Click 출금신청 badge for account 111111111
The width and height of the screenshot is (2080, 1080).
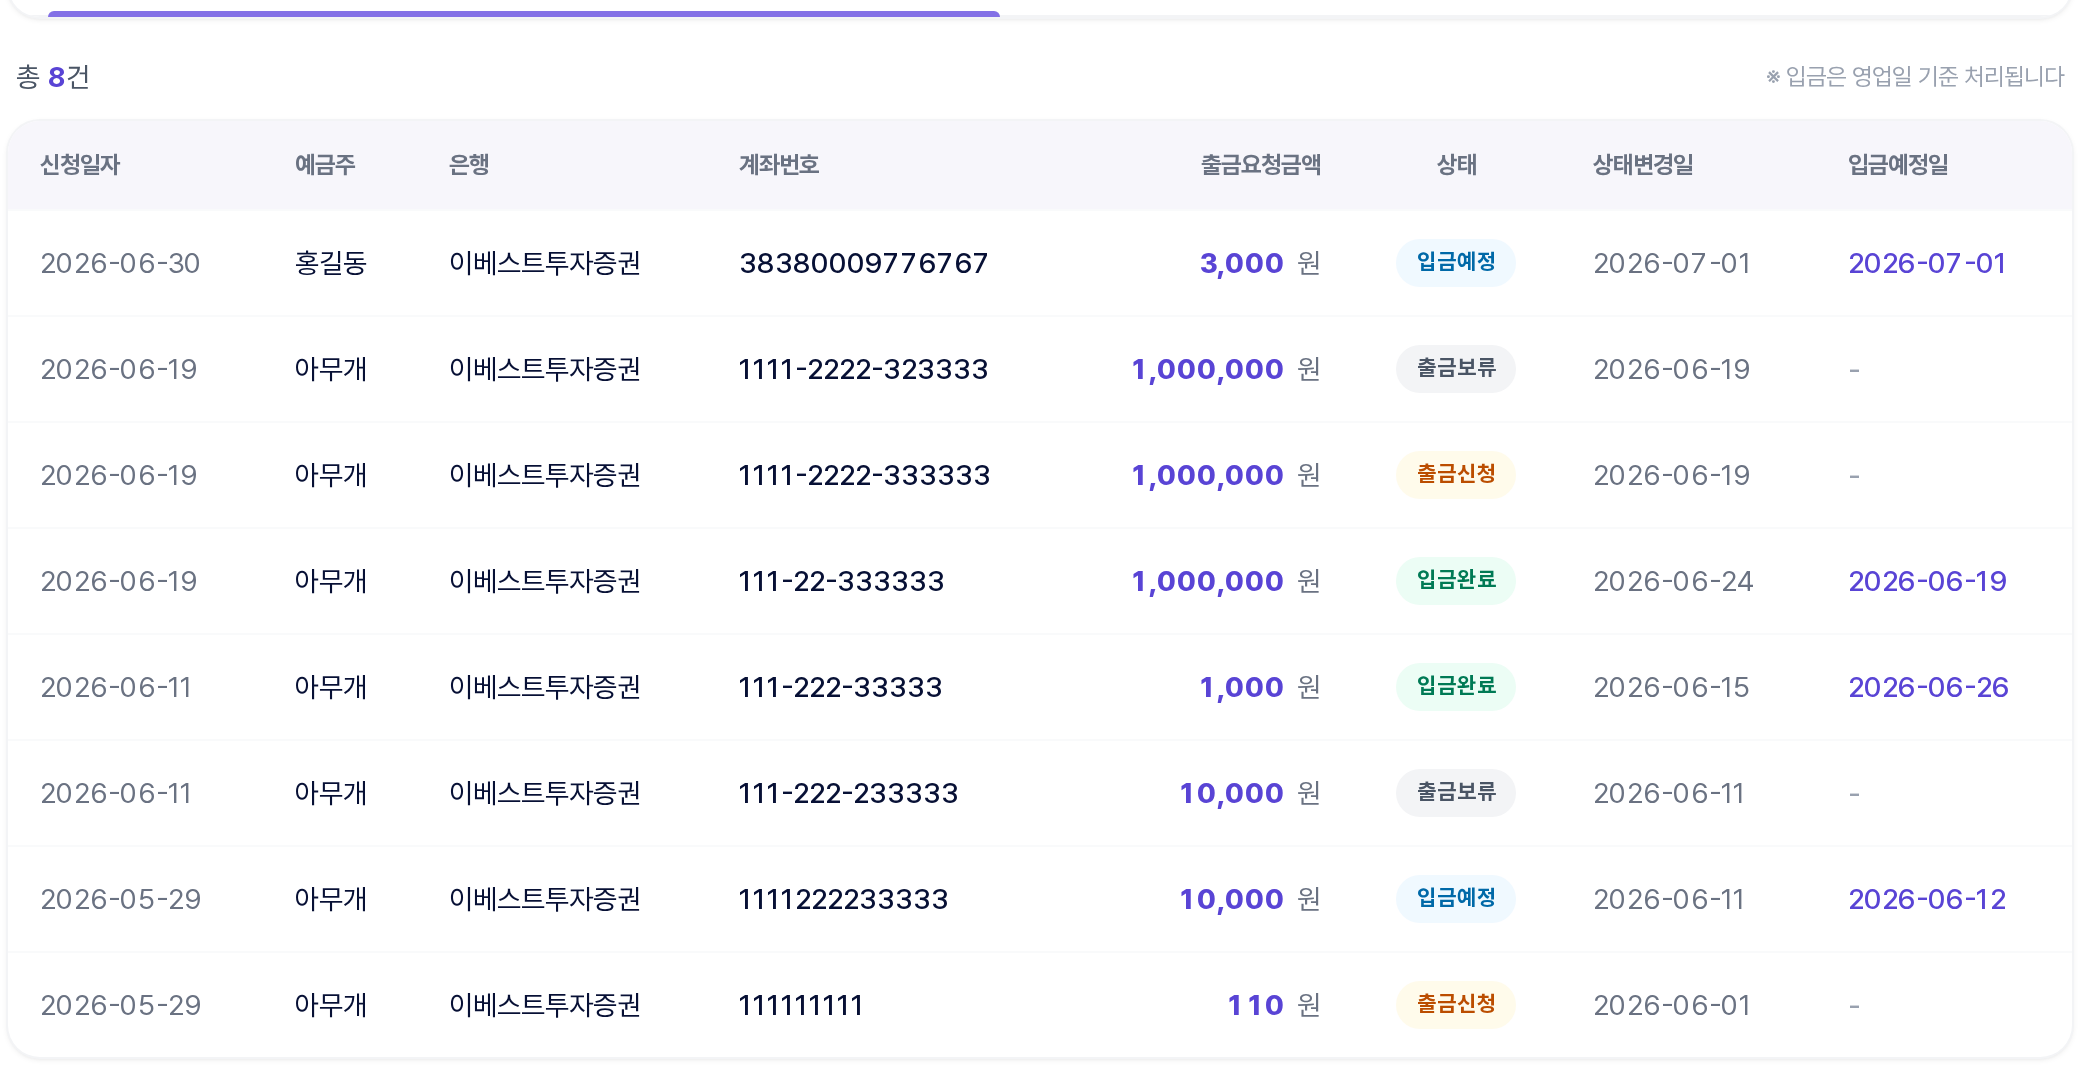pyautogui.click(x=1455, y=1005)
